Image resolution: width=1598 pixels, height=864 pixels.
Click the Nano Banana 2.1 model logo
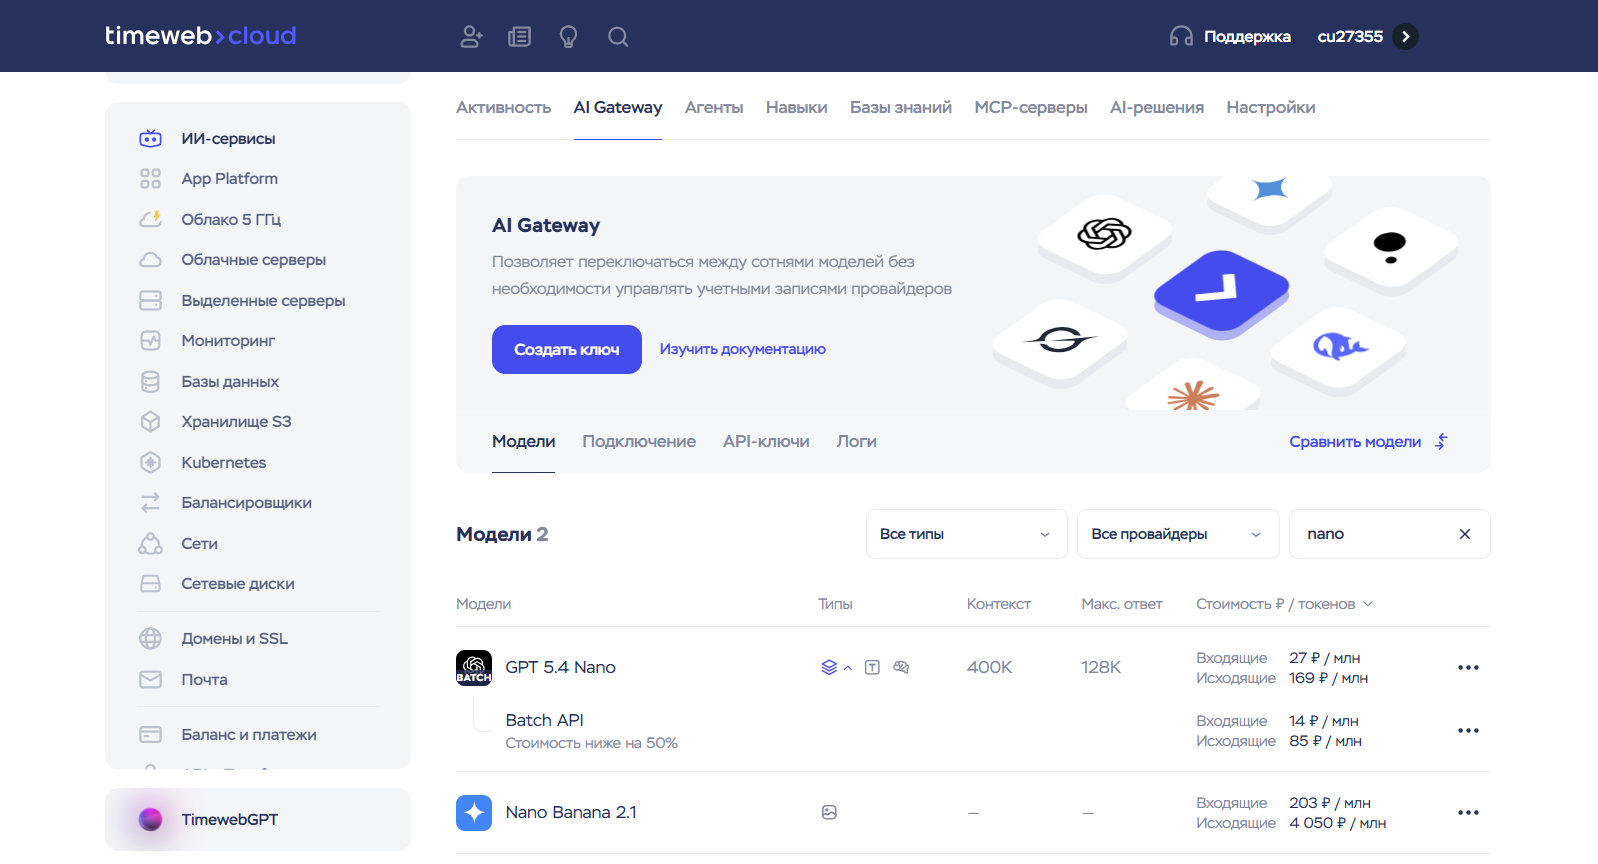point(474,812)
